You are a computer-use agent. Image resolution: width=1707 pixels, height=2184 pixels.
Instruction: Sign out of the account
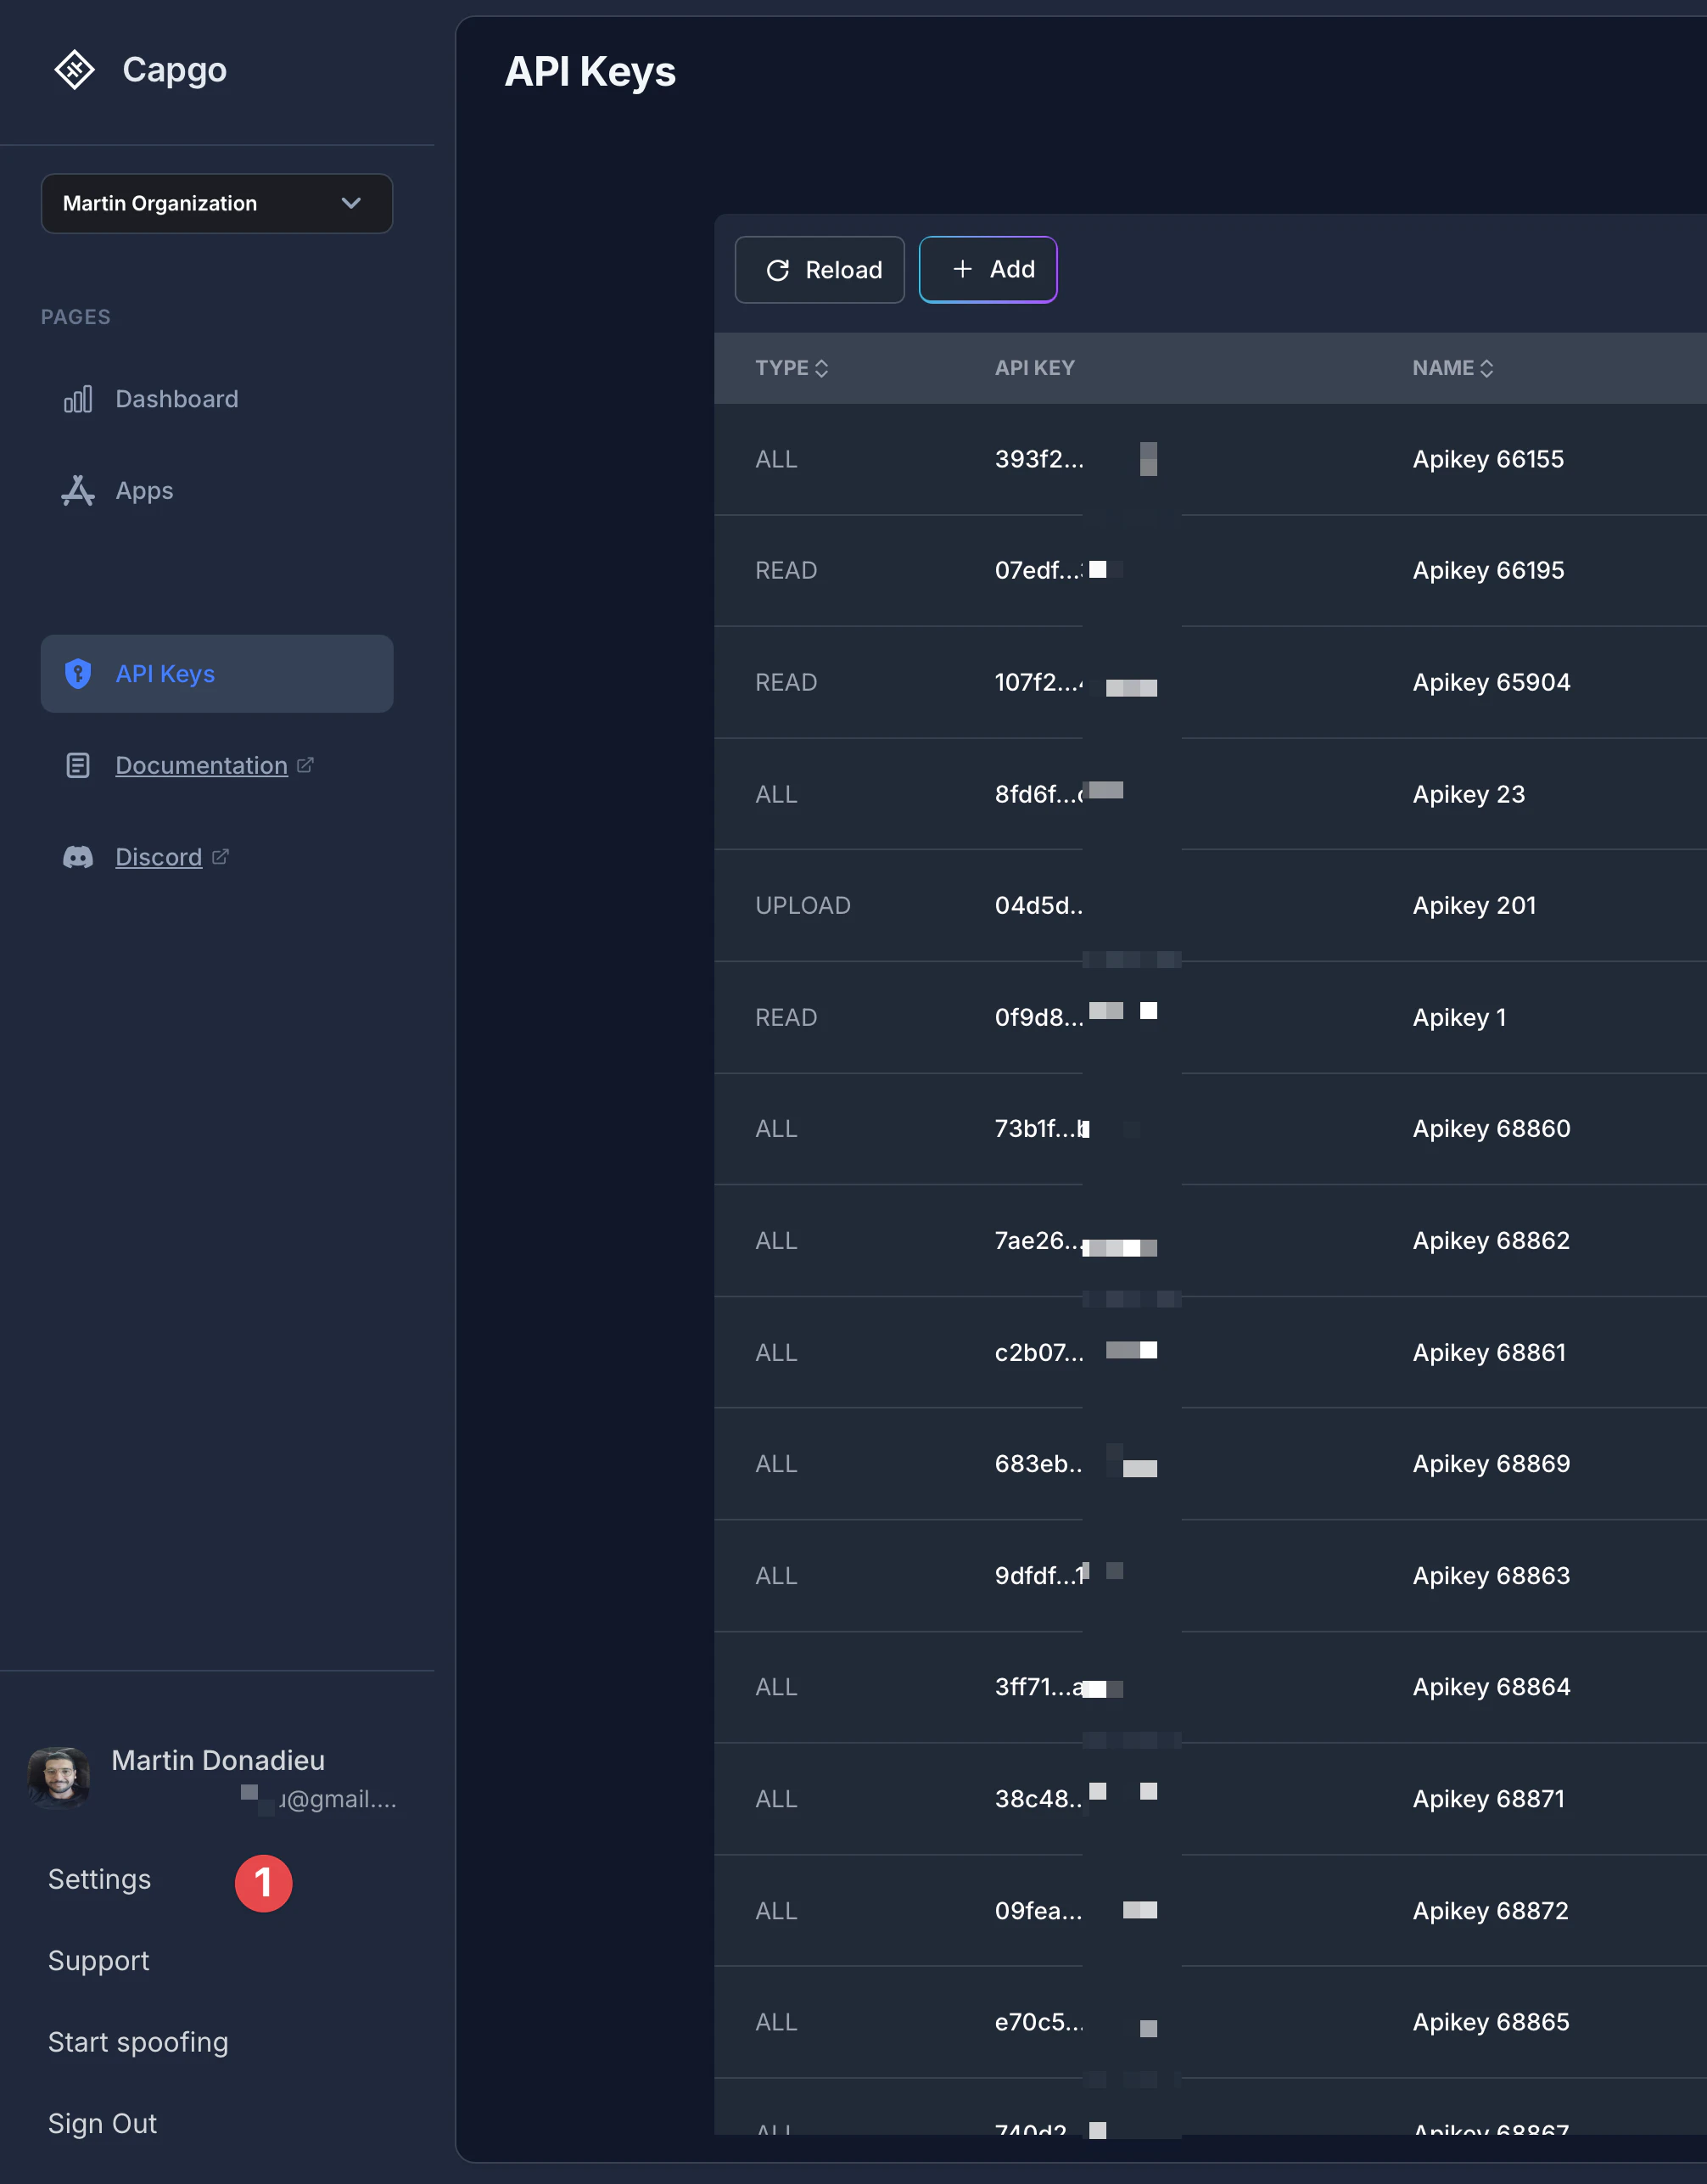click(102, 2123)
